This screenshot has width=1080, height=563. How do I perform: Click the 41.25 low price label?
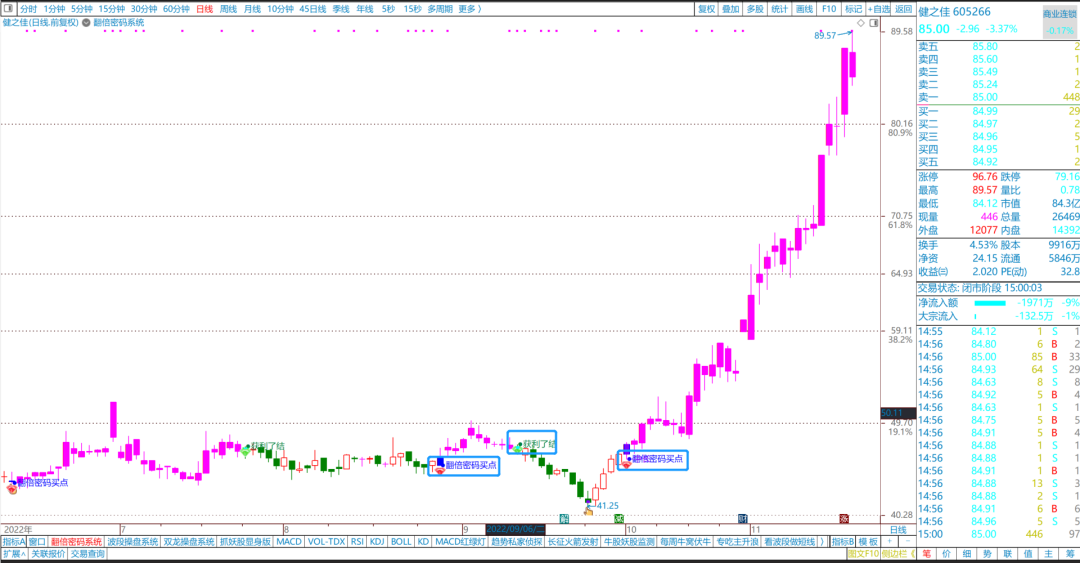pos(608,505)
